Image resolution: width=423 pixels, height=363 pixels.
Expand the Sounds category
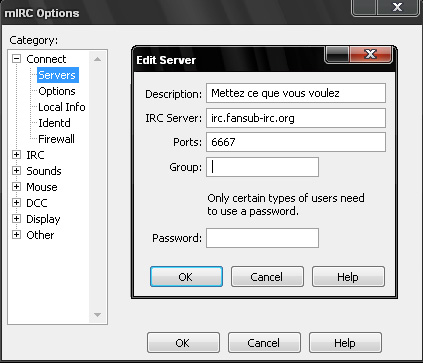[x=16, y=171]
